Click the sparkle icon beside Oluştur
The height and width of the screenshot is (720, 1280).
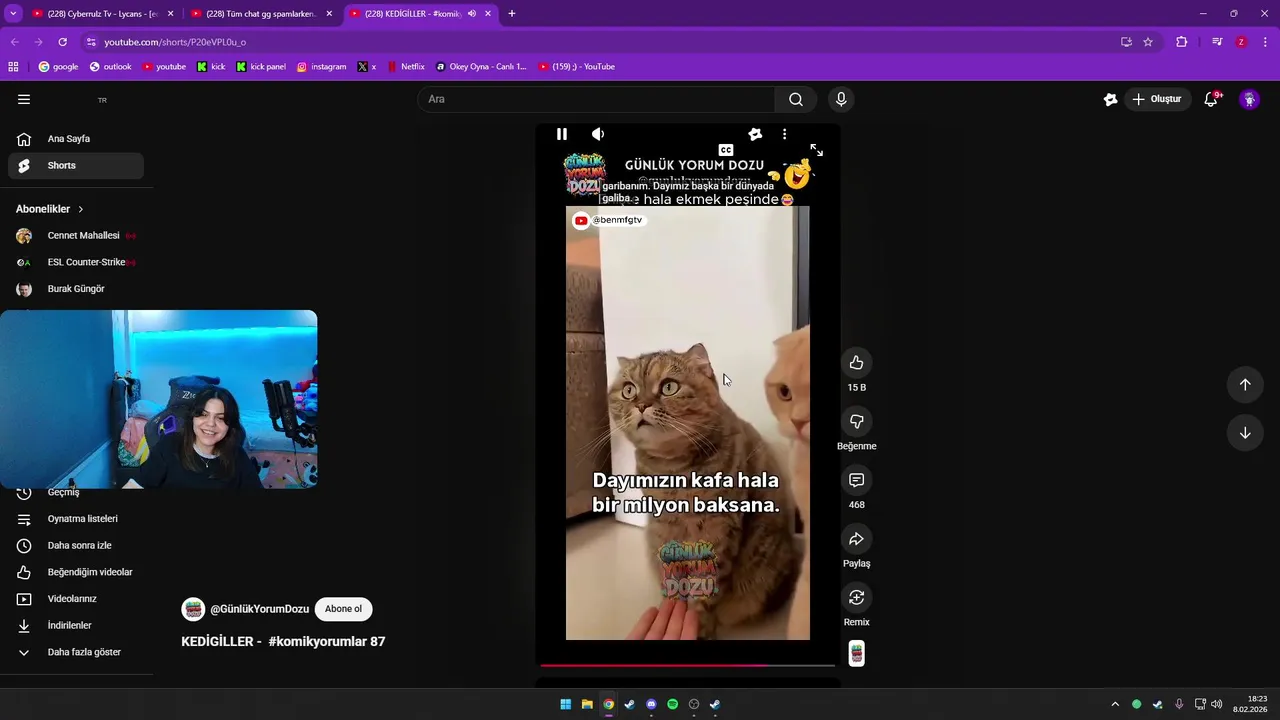[1110, 99]
